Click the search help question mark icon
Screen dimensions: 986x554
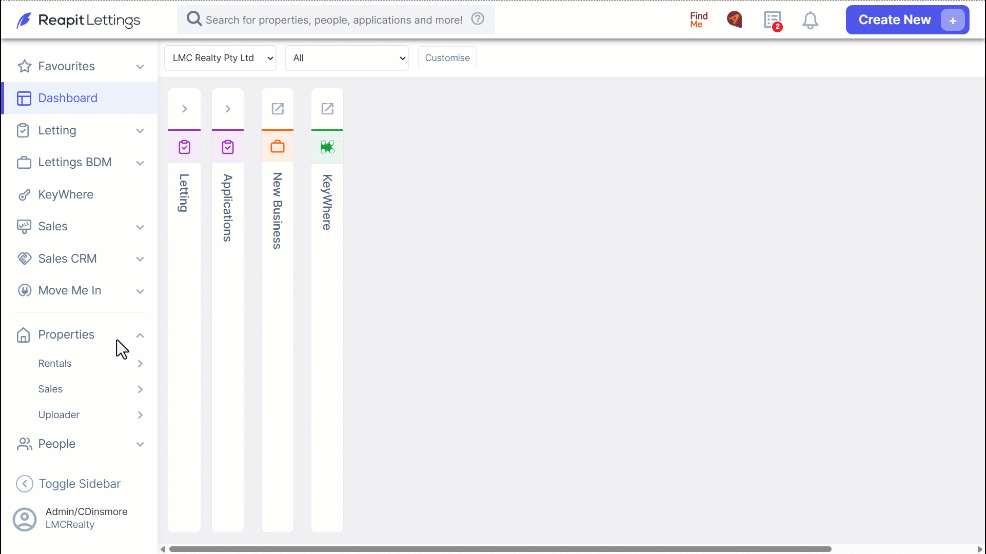pyautogui.click(x=478, y=19)
